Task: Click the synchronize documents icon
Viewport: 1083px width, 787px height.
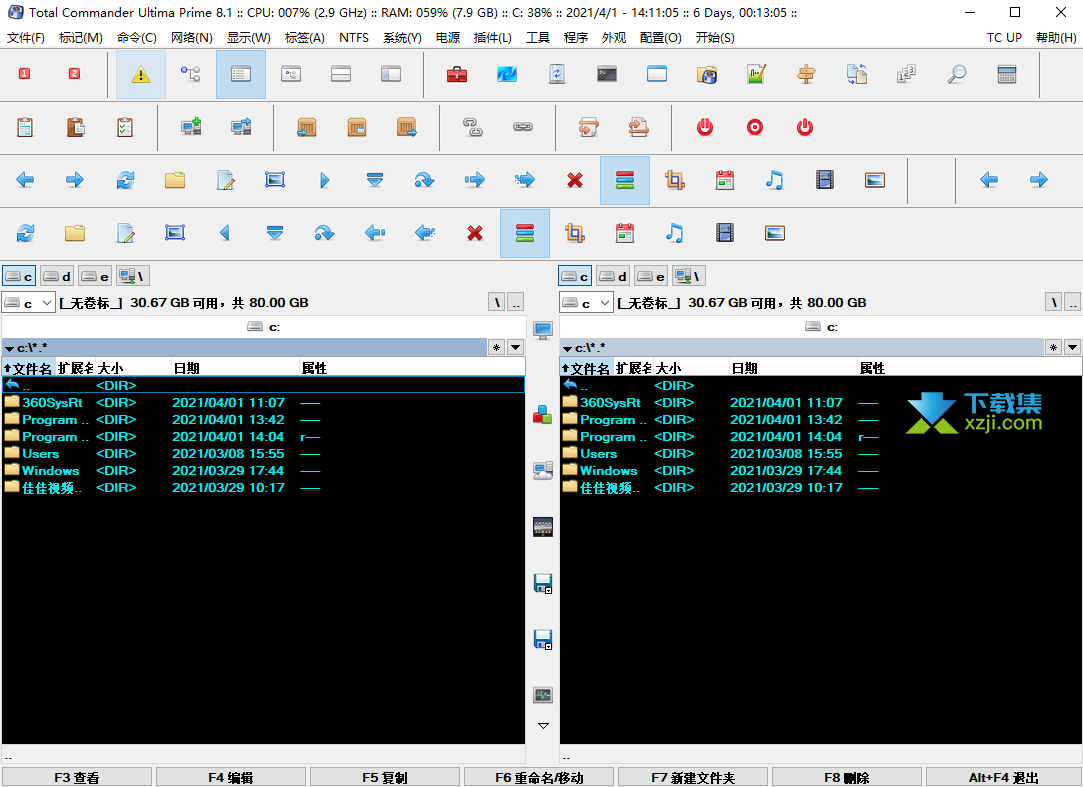Action: 857,74
